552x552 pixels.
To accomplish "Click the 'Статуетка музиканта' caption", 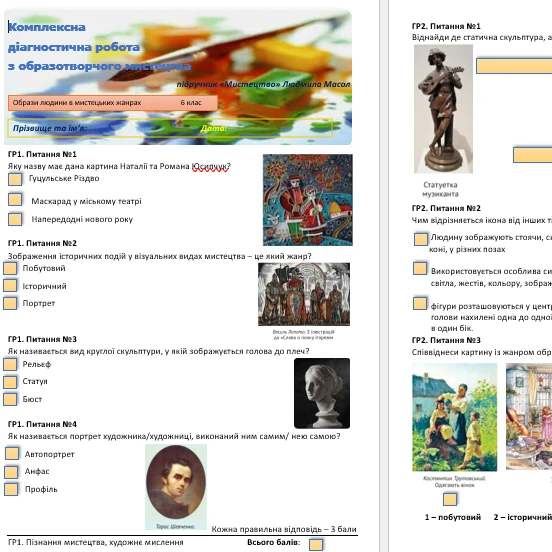I will pos(440,189).
